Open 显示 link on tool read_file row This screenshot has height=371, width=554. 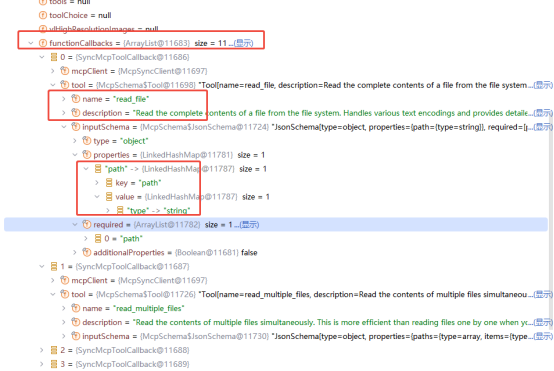[x=543, y=85]
